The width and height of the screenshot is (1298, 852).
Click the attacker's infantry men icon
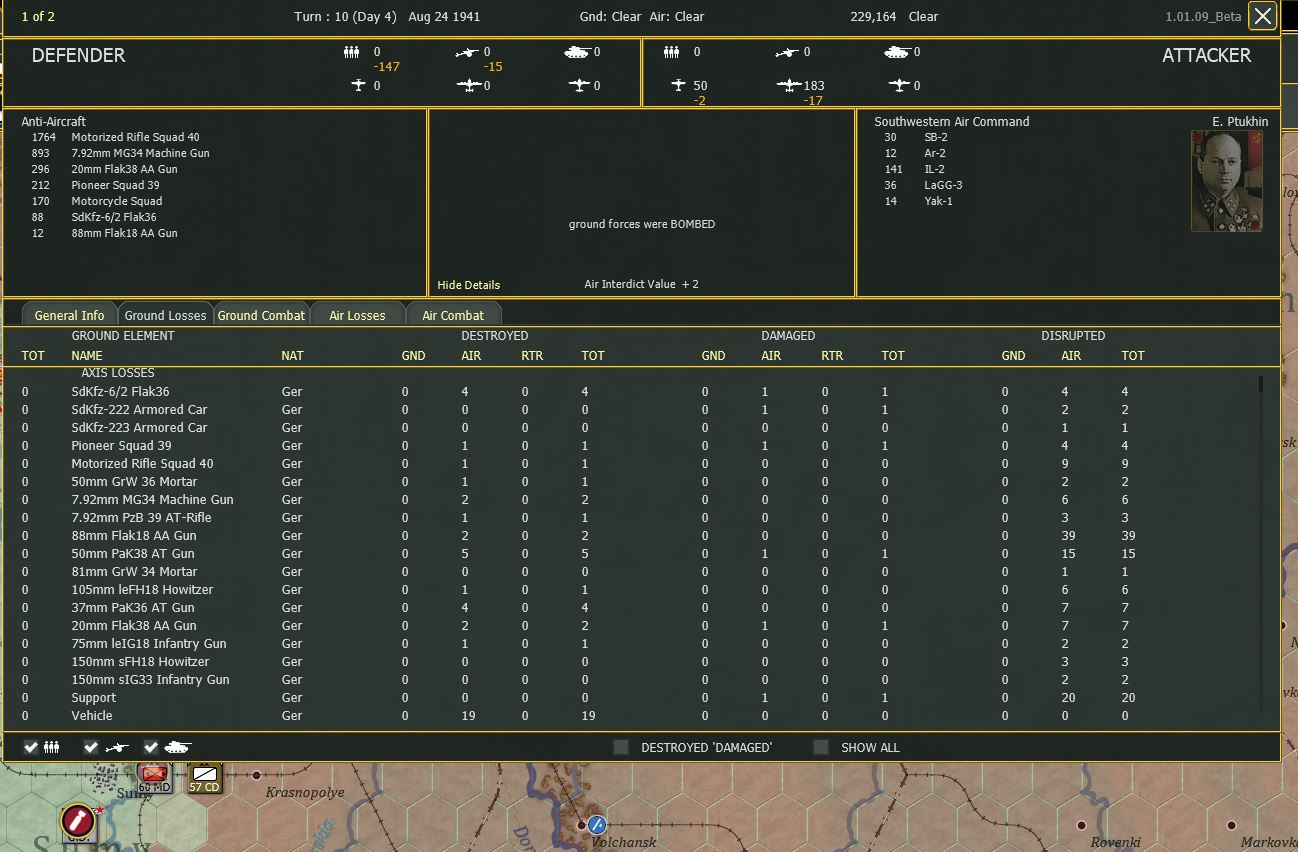pyautogui.click(x=672, y=52)
